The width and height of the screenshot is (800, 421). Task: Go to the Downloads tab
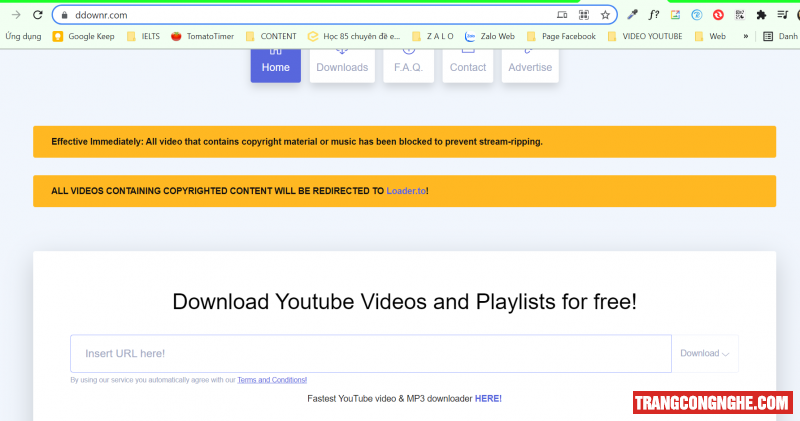point(342,66)
